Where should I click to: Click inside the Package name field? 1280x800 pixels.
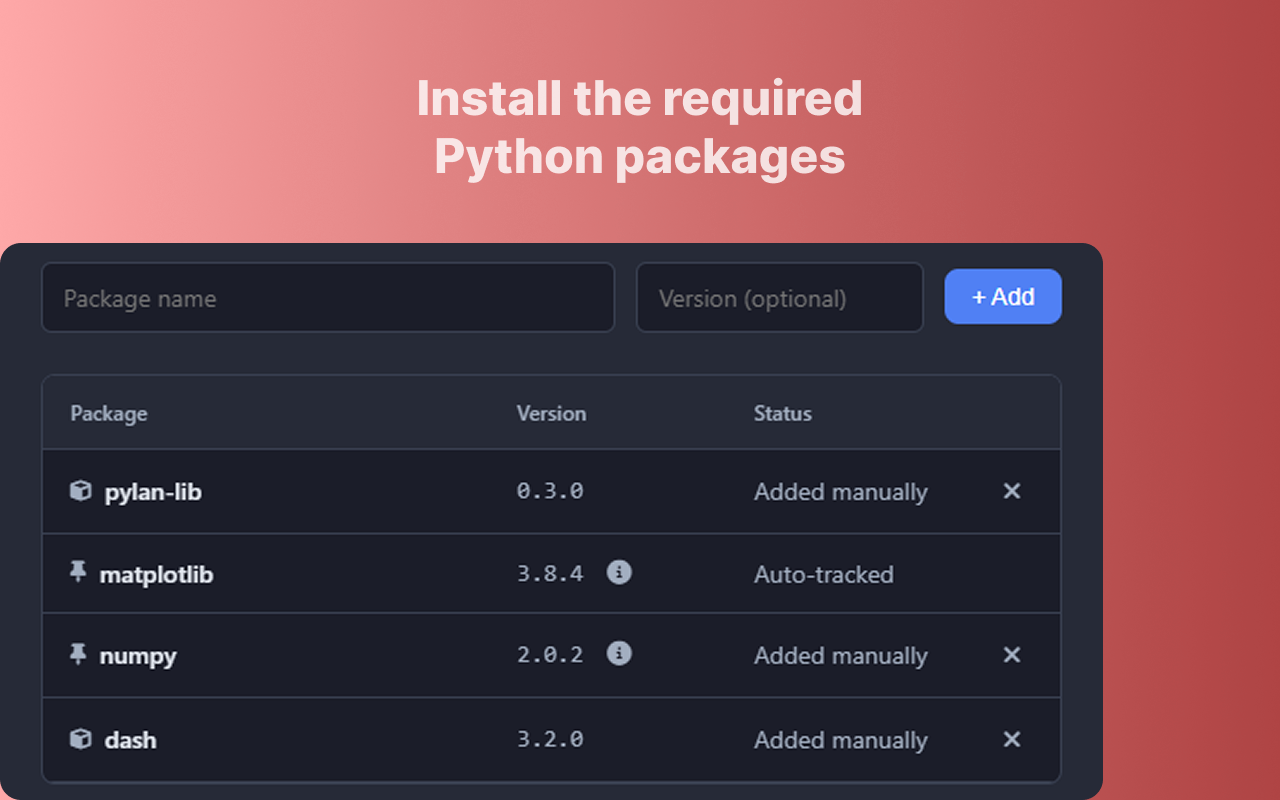[328, 297]
